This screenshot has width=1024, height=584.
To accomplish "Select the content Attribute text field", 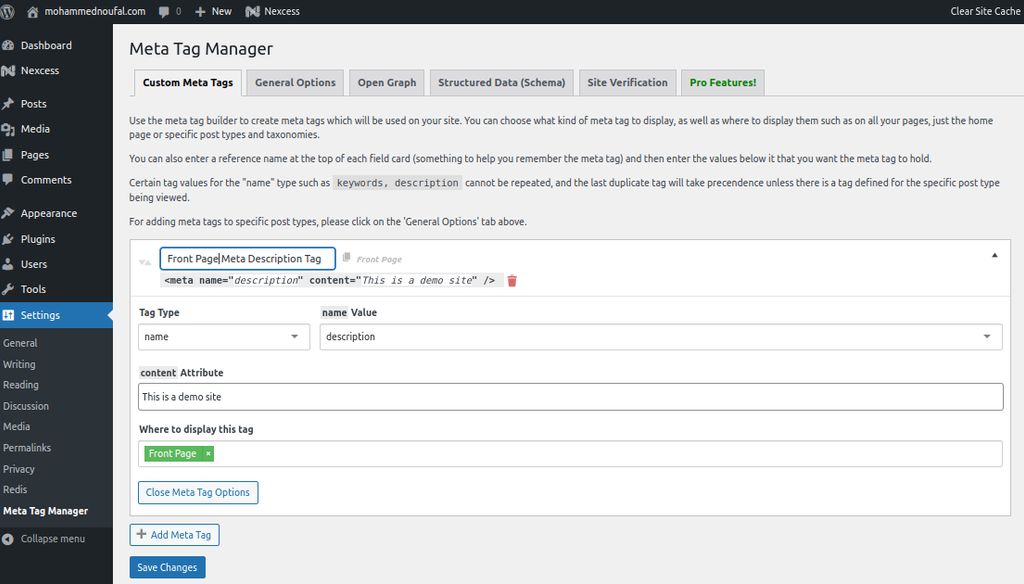I will click(572, 396).
